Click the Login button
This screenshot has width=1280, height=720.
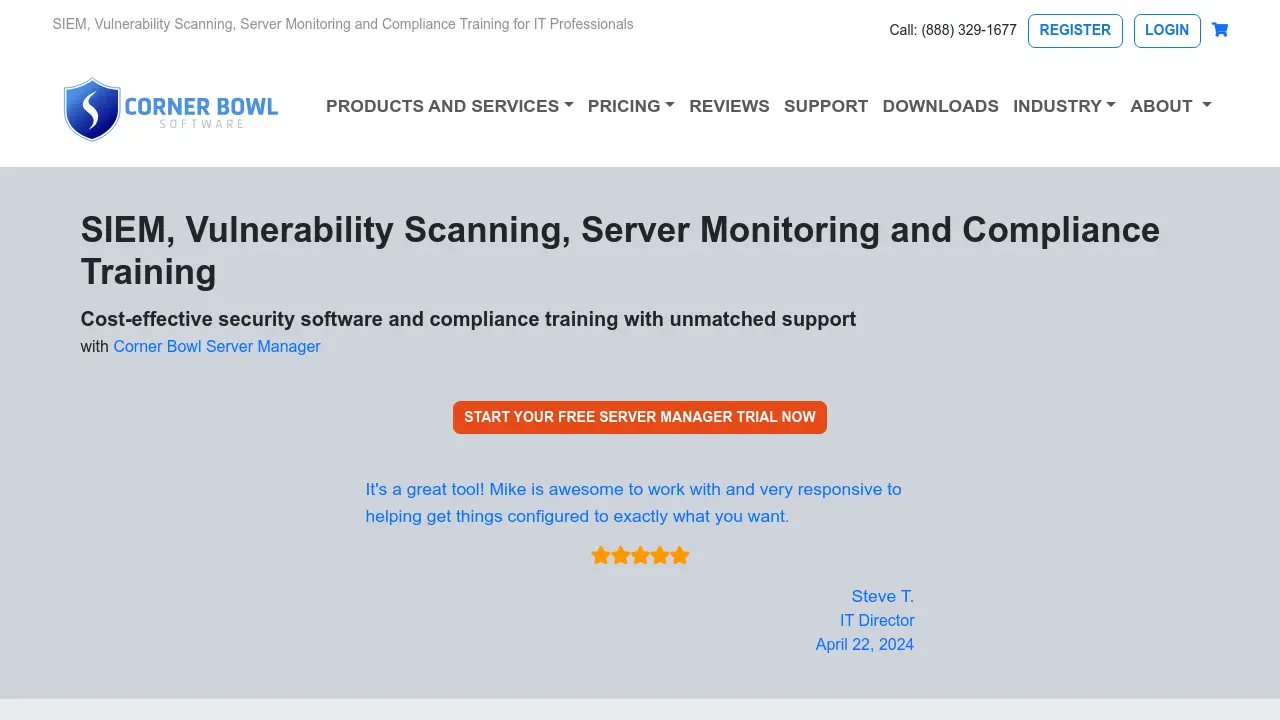[x=1167, y=30]
